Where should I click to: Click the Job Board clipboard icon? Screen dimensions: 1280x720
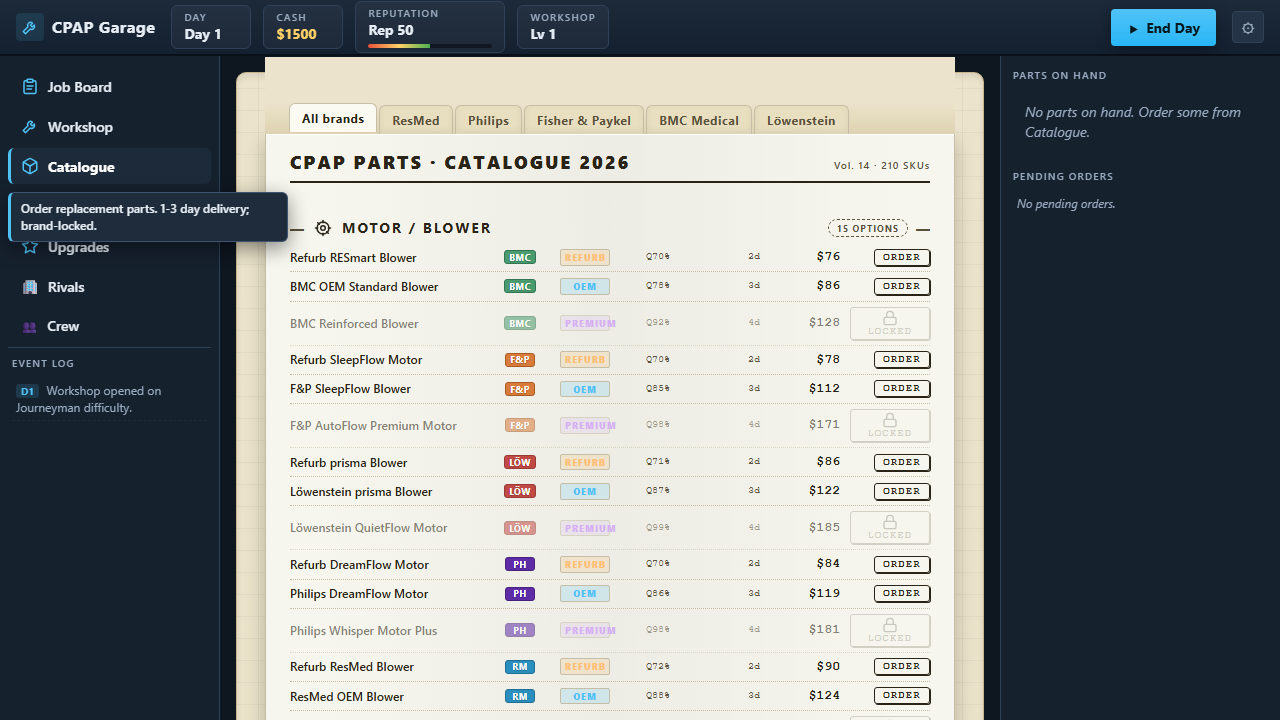click(30, 87)
